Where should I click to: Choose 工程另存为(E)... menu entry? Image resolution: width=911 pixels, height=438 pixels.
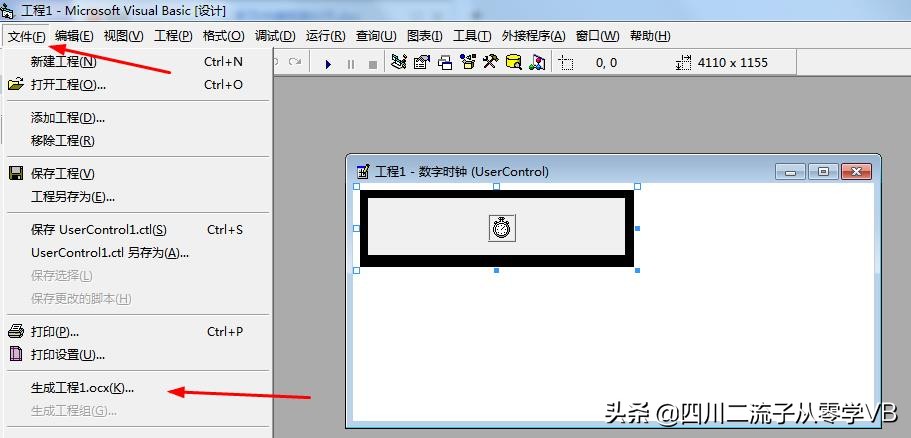tap(138, 196)
